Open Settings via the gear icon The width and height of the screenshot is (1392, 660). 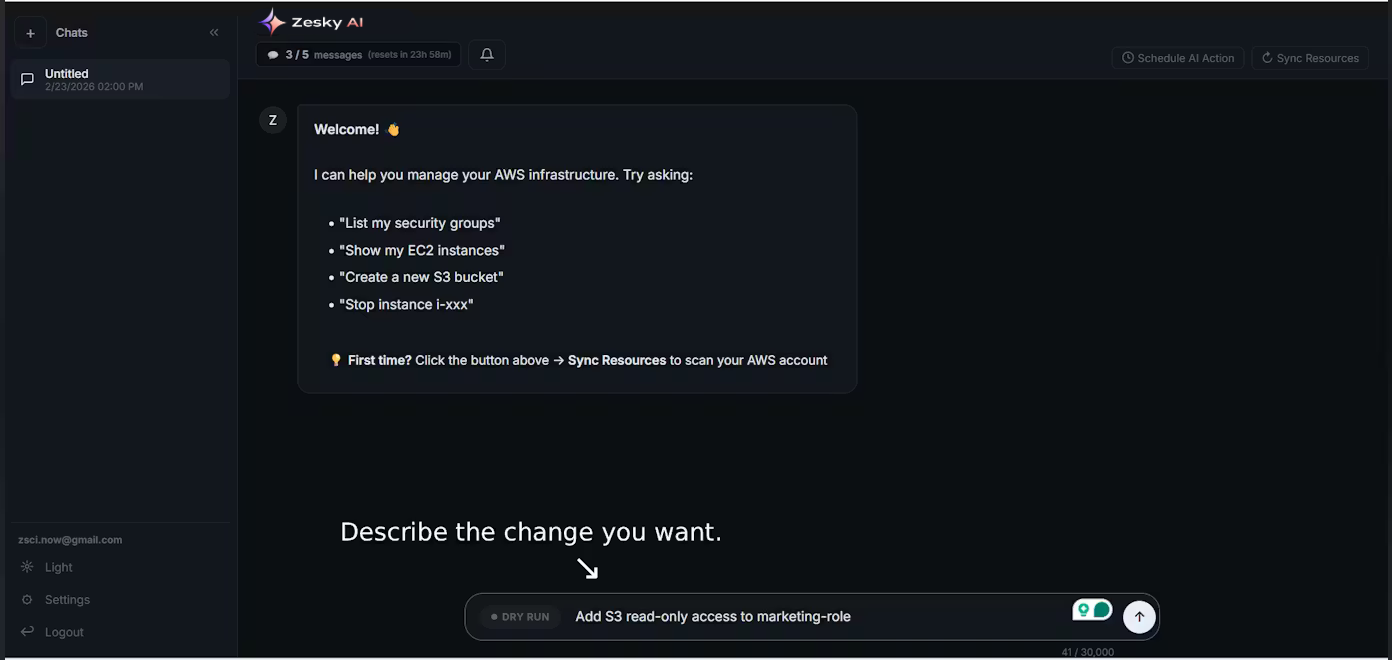[27, 599]
